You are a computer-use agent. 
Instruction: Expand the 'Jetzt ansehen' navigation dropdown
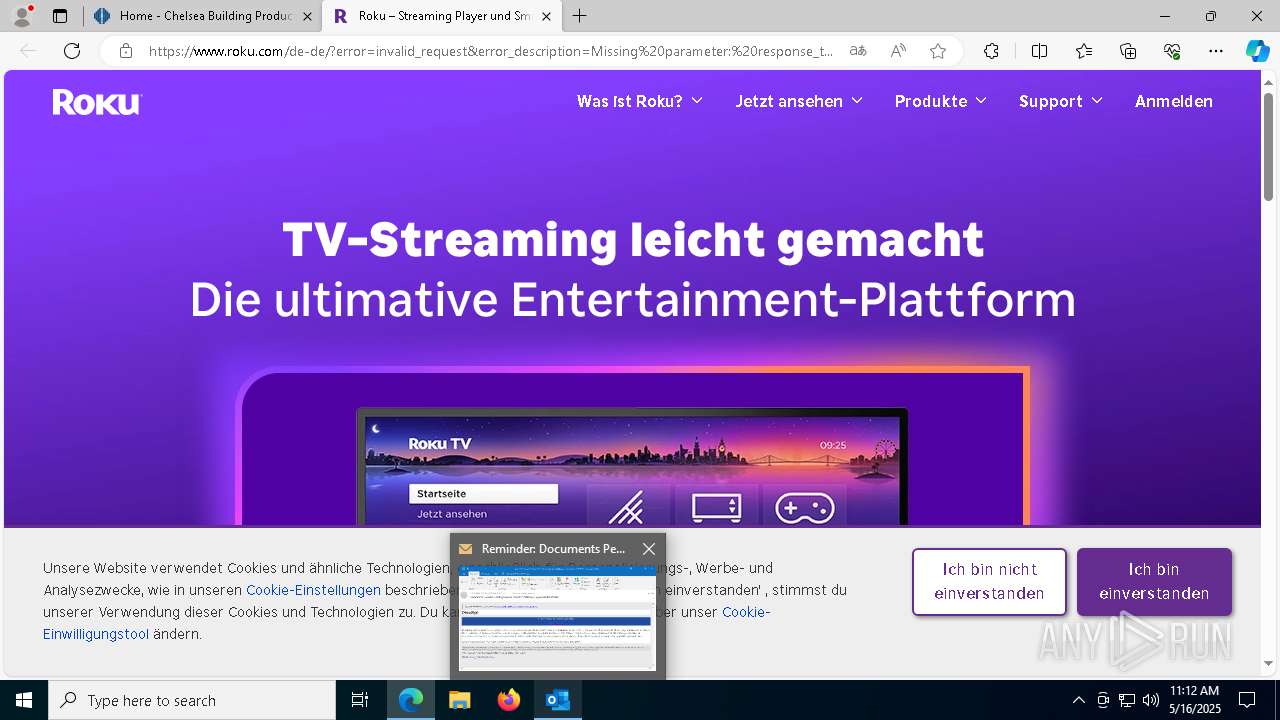(799, 101)
